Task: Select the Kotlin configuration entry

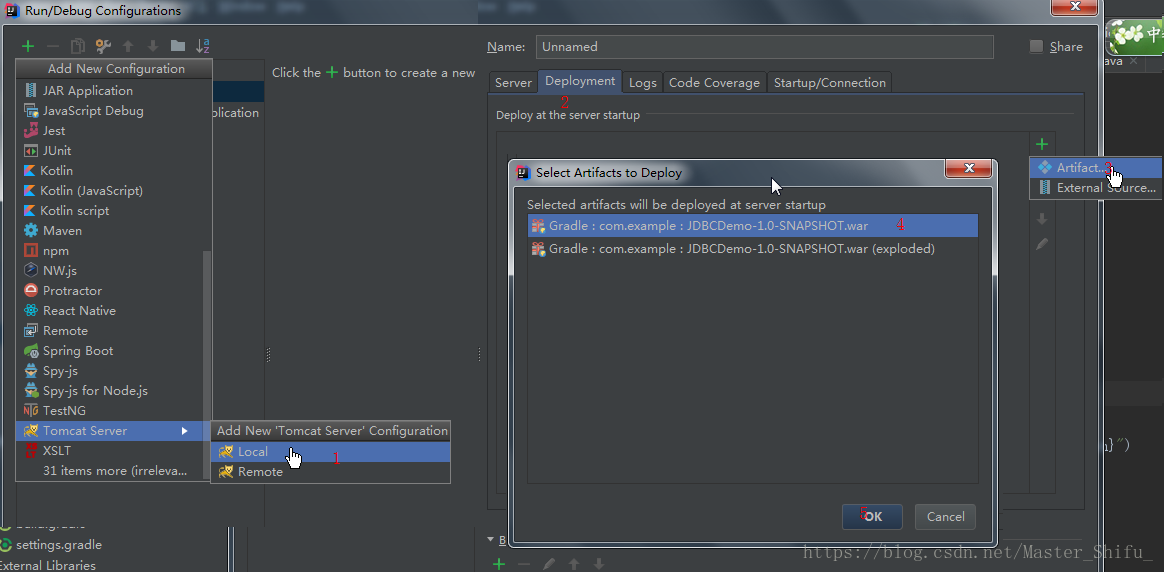Action: [x=109, y=171]
